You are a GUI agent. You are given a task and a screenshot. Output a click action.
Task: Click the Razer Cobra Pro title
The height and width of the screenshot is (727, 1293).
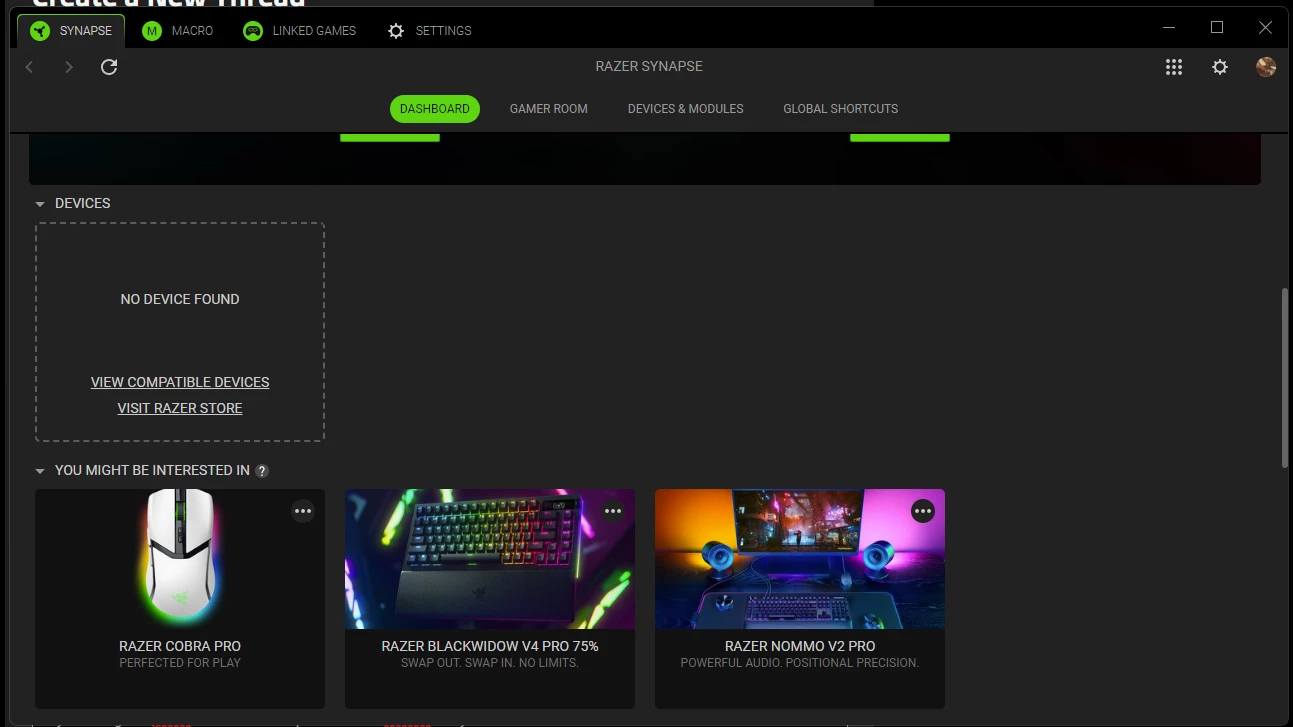180,646
